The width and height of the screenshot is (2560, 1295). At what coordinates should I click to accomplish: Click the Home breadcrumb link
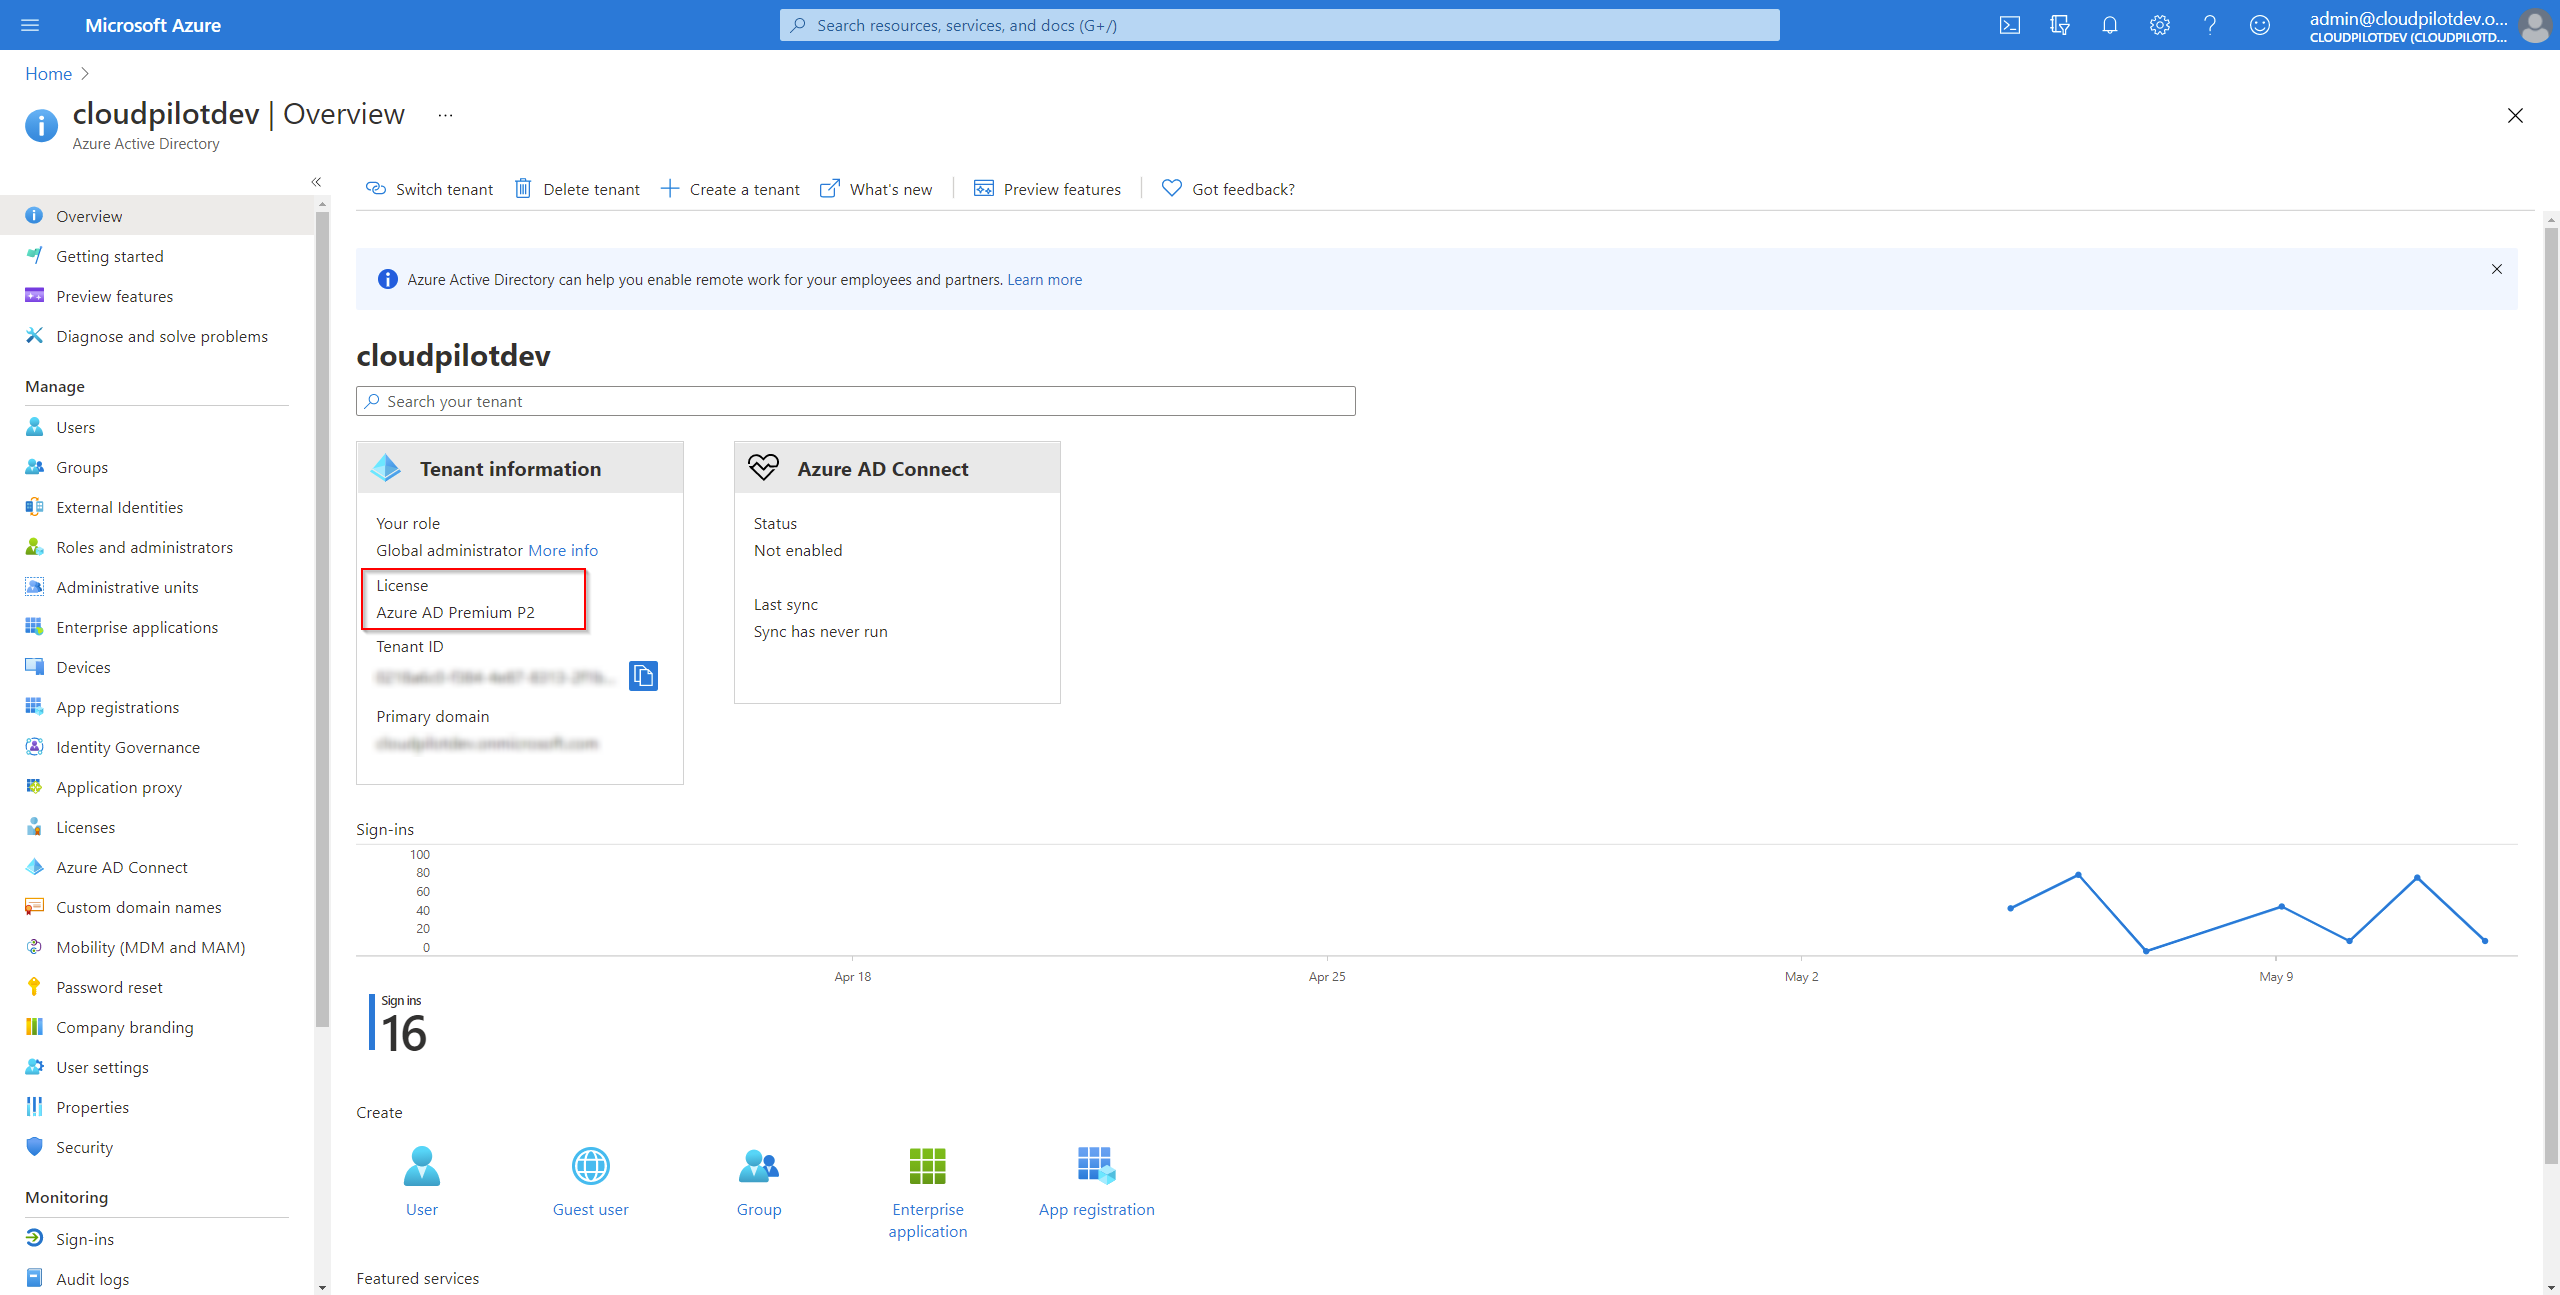[x=48, y=74]
